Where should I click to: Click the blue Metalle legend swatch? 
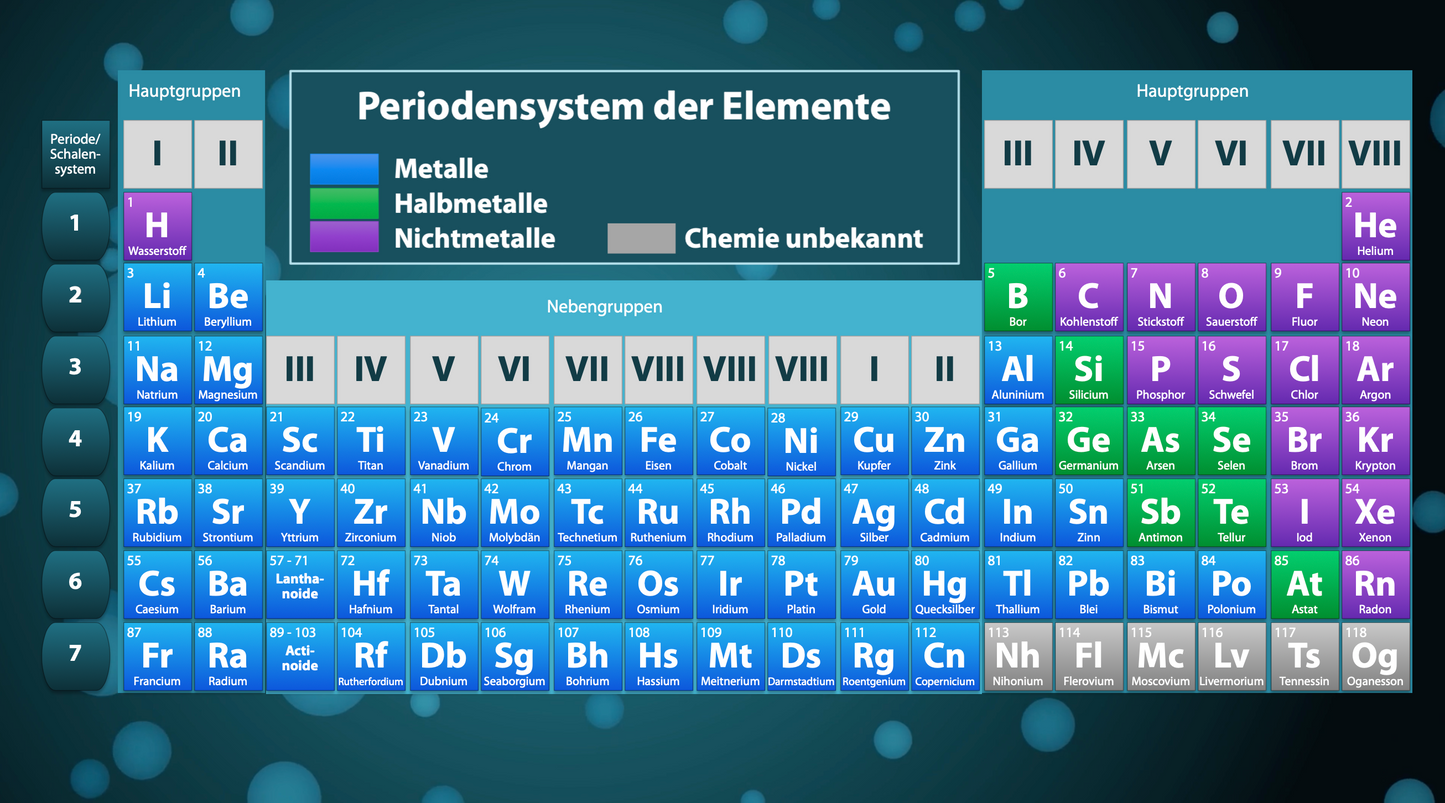tap(344, 169)
